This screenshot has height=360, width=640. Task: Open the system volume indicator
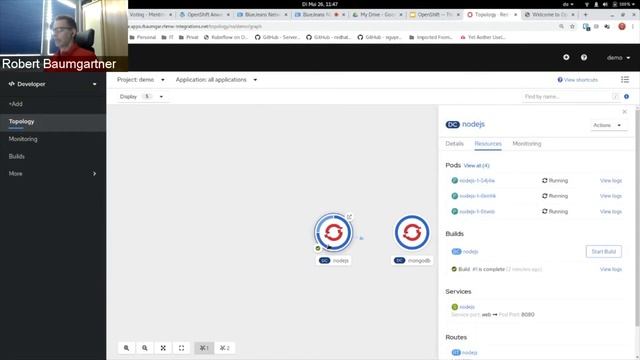click(605, 4)
